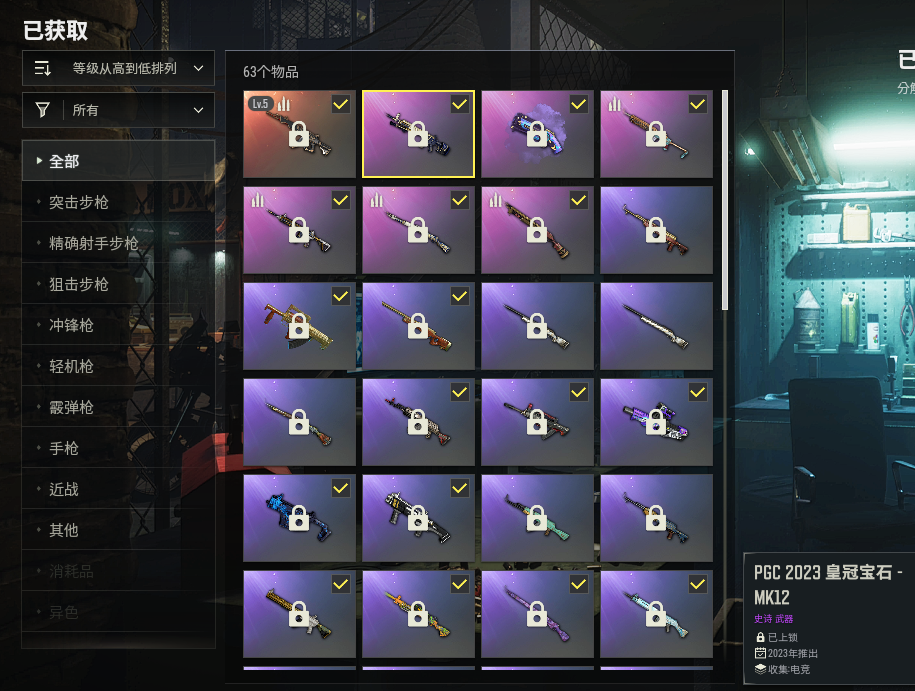This screenshot has height=691, width=915.
Task: Click the funnel filter icon beside 所有
Action: [x=43, y=110]
